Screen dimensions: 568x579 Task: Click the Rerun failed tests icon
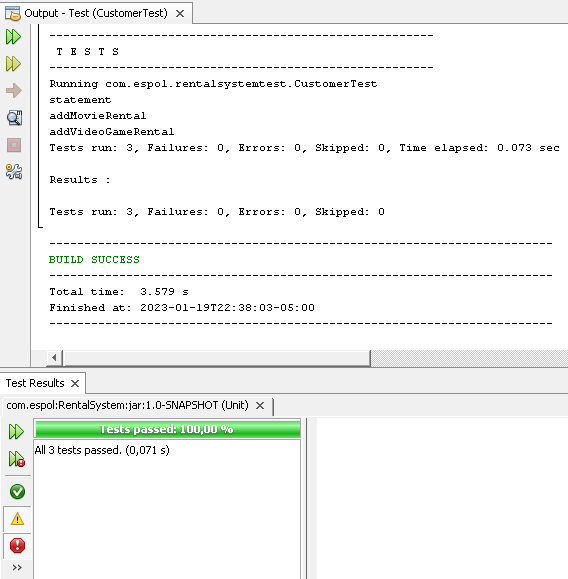coord(17,459)
